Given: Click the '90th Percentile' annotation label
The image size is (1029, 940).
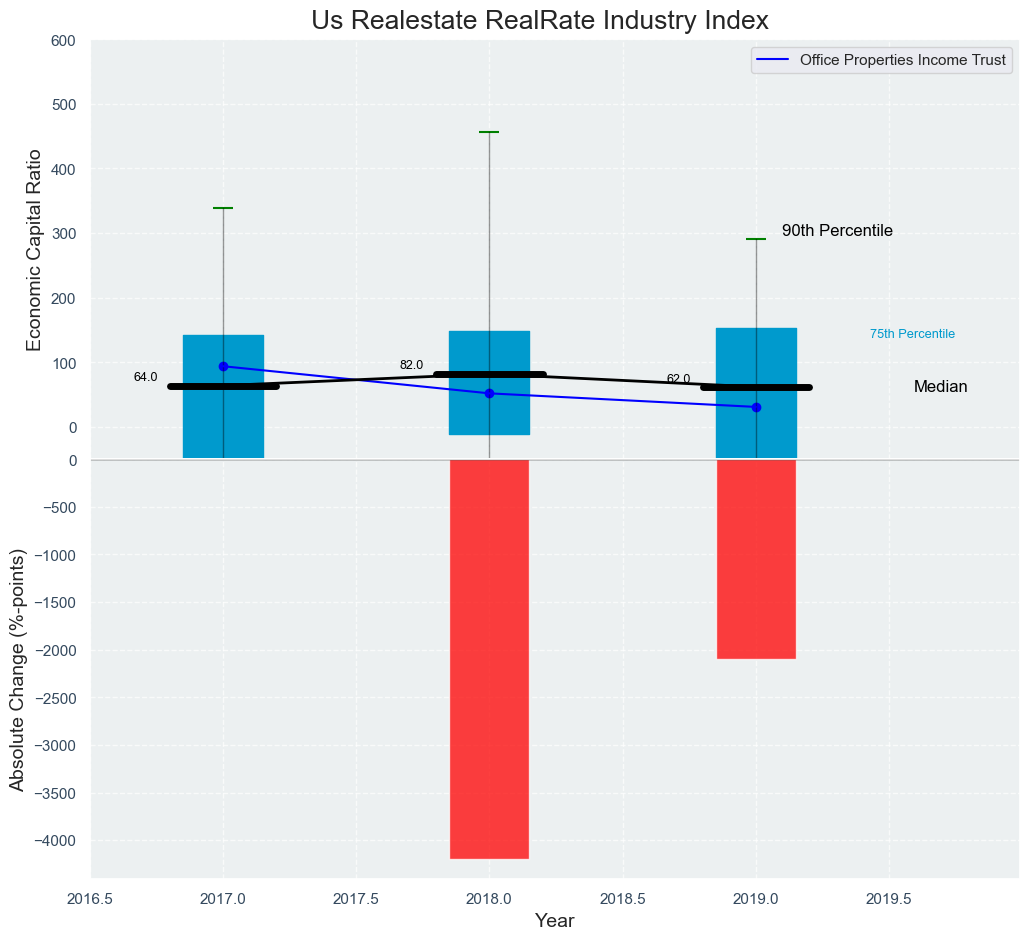Looking at the screenshot, I should click(x=837, y=231).
